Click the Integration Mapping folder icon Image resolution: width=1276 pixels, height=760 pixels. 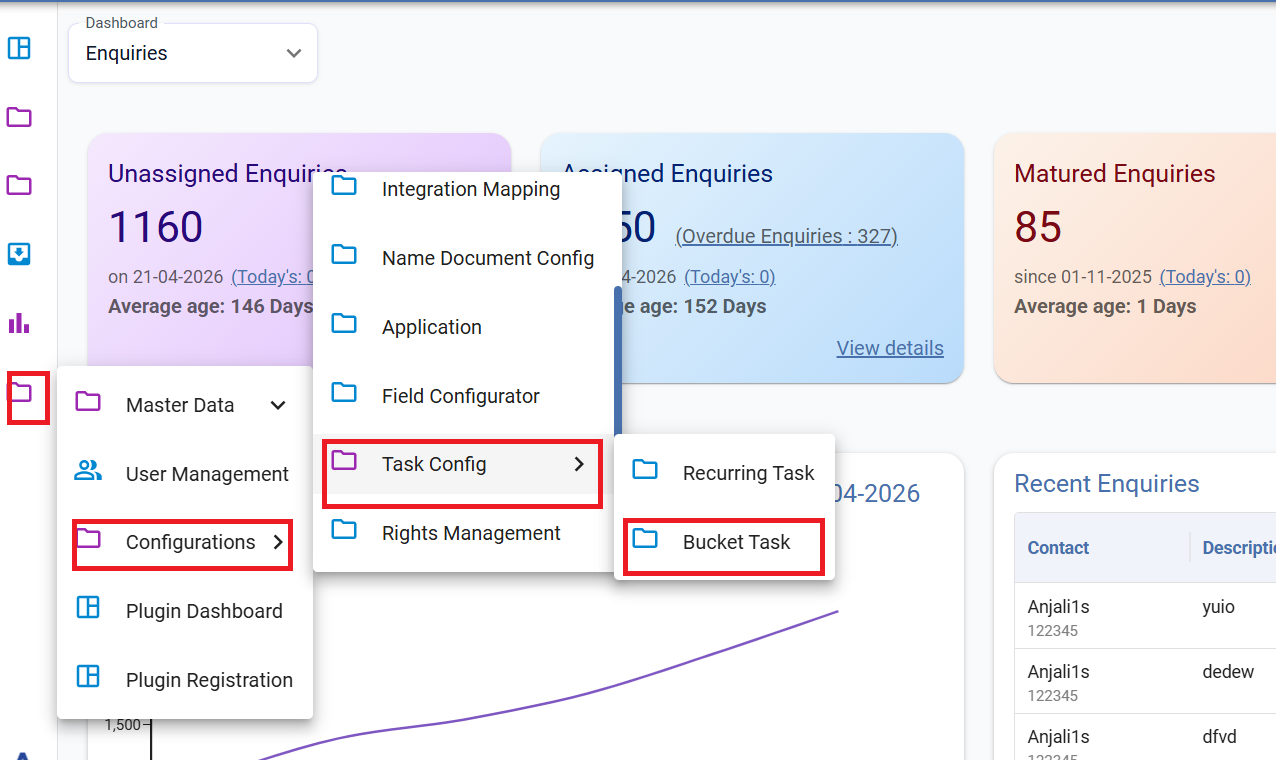pyautogui.click(x=344, y=186)
